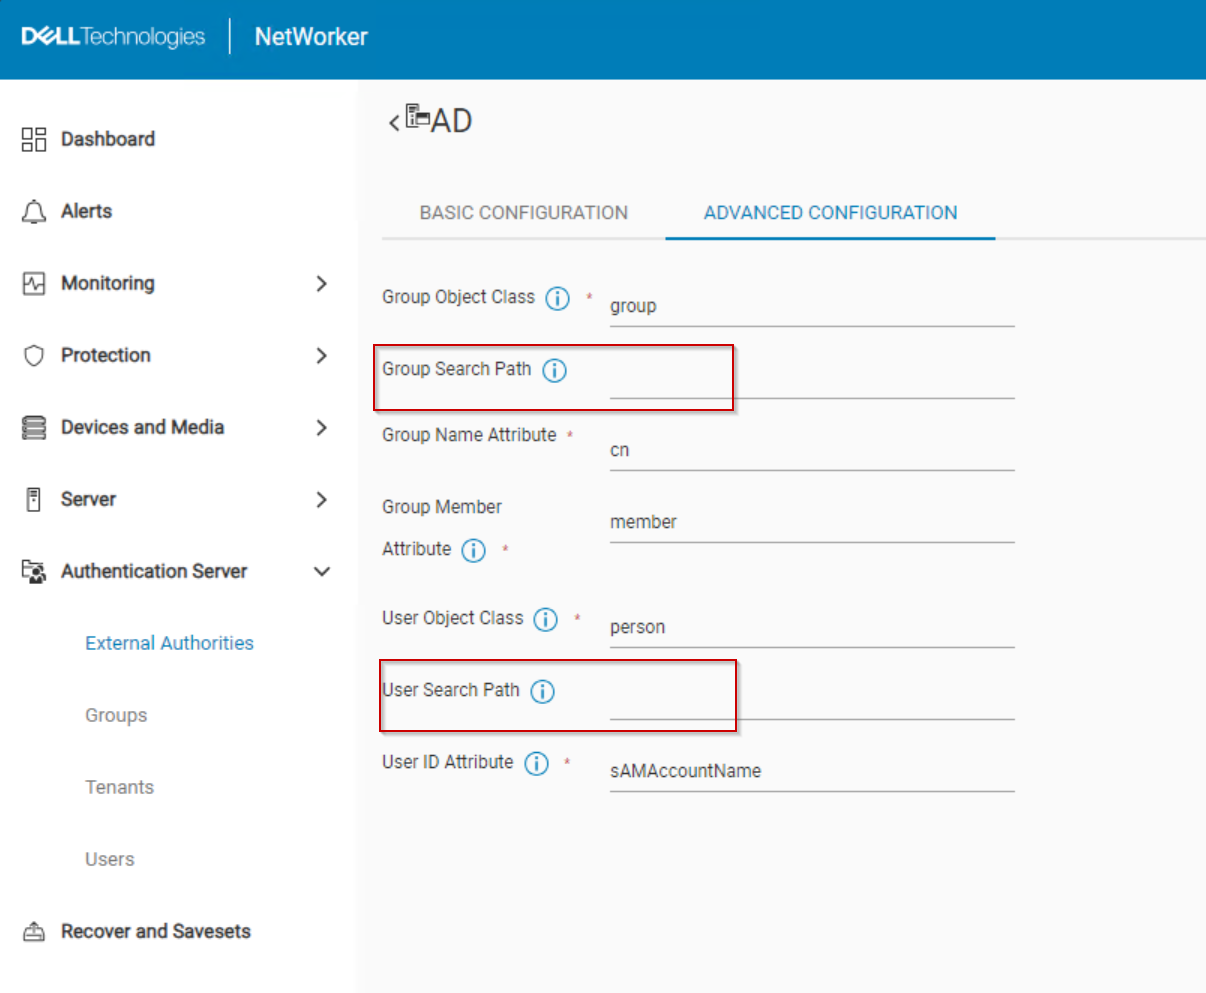Expand the Monitoring sidebar chevron
1206x993 pixels.
(321, 284)
